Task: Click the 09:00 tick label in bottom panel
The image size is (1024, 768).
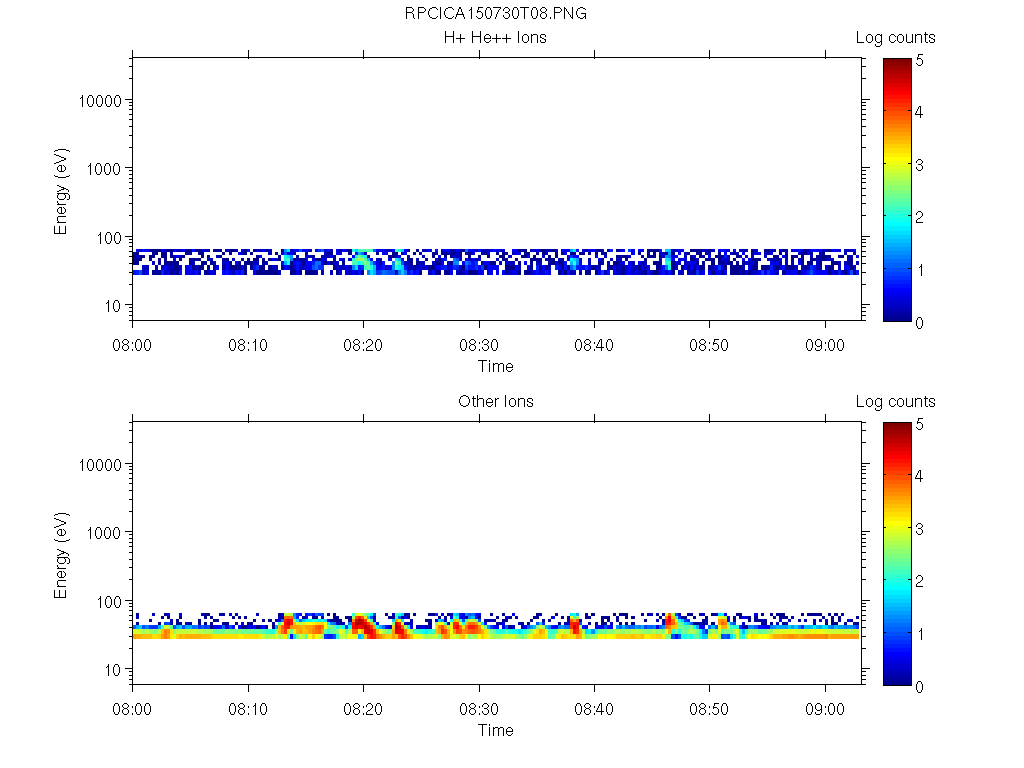Action: click(x=825, y=709)
